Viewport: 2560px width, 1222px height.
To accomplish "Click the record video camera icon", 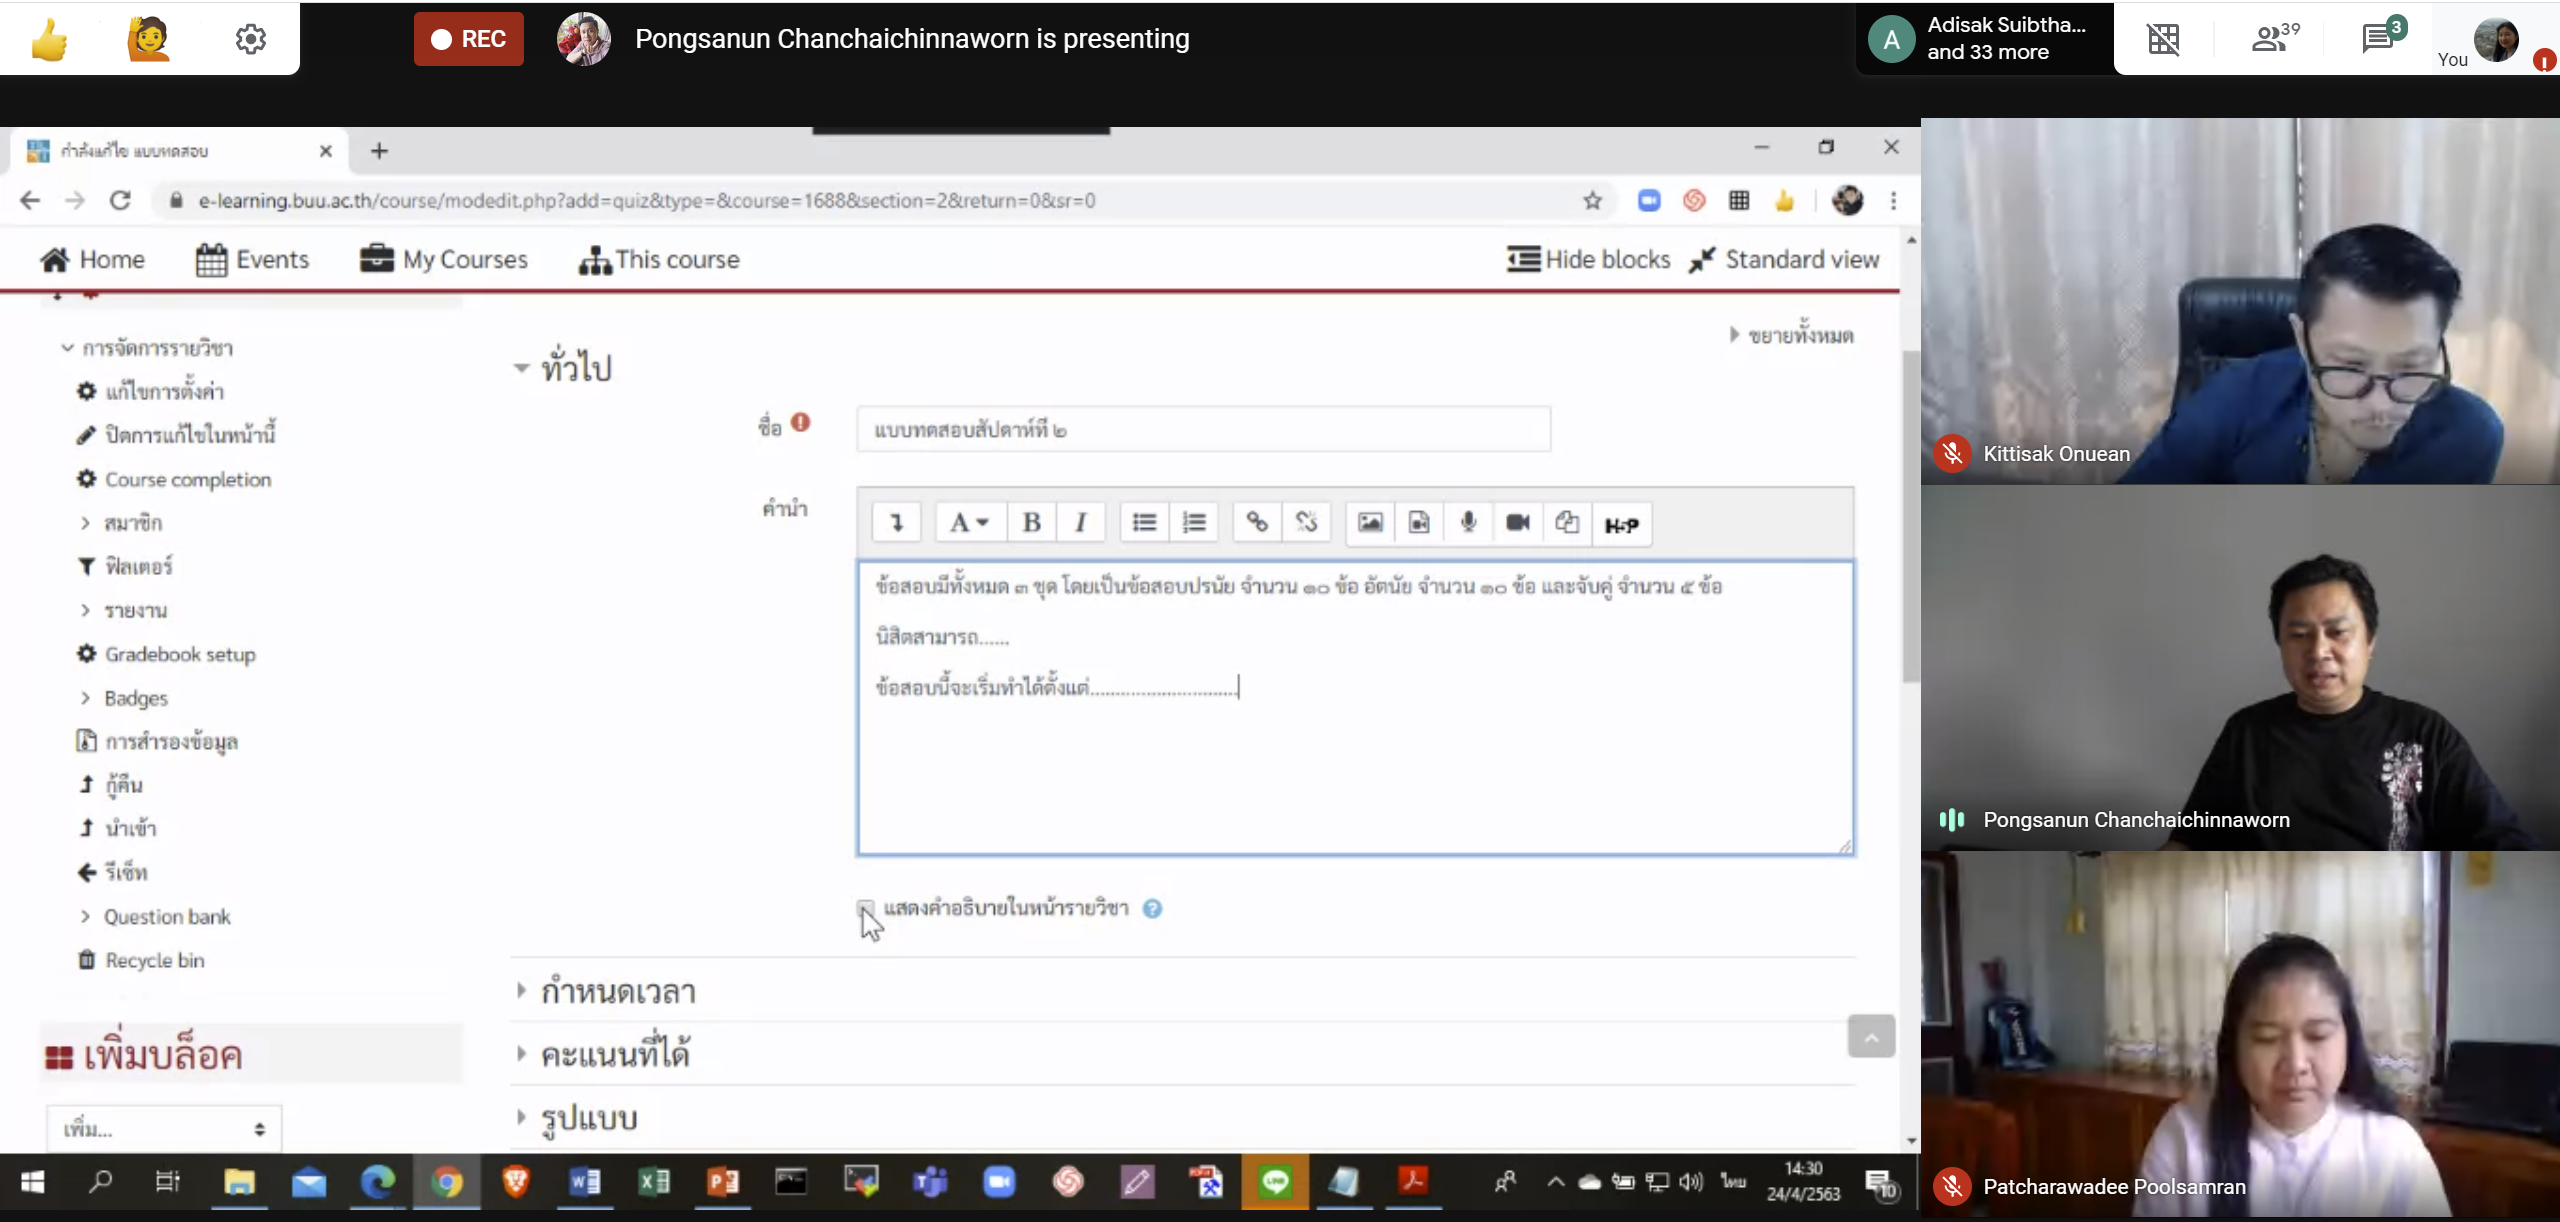I will click(1517, 523).
